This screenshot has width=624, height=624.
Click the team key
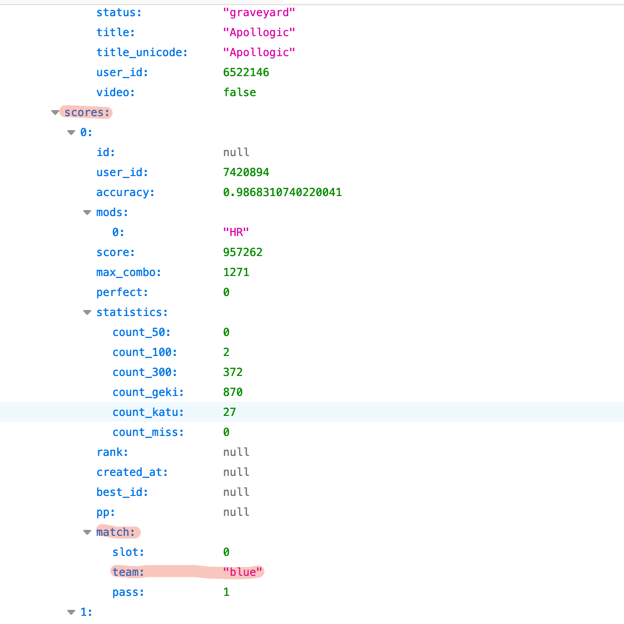click(128, 572)
